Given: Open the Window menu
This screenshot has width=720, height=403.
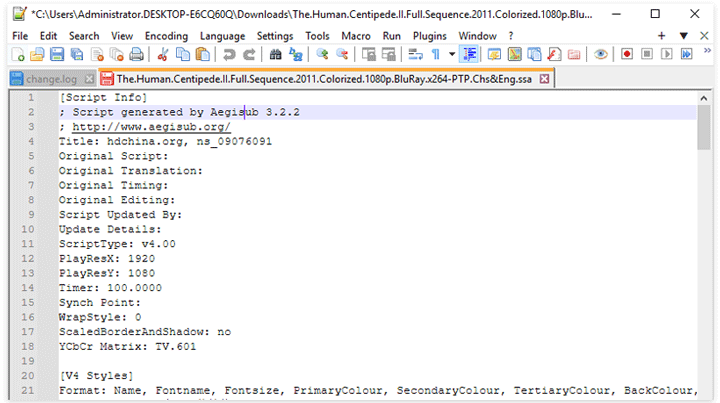Looking at the screenshot, I should tap(478, 36).
